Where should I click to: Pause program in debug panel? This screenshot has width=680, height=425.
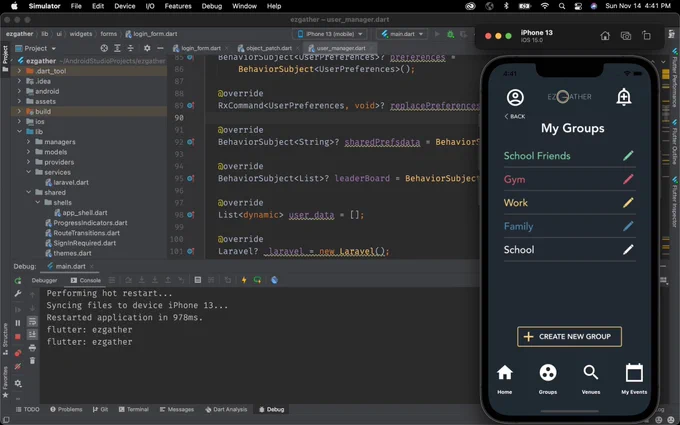18,323
